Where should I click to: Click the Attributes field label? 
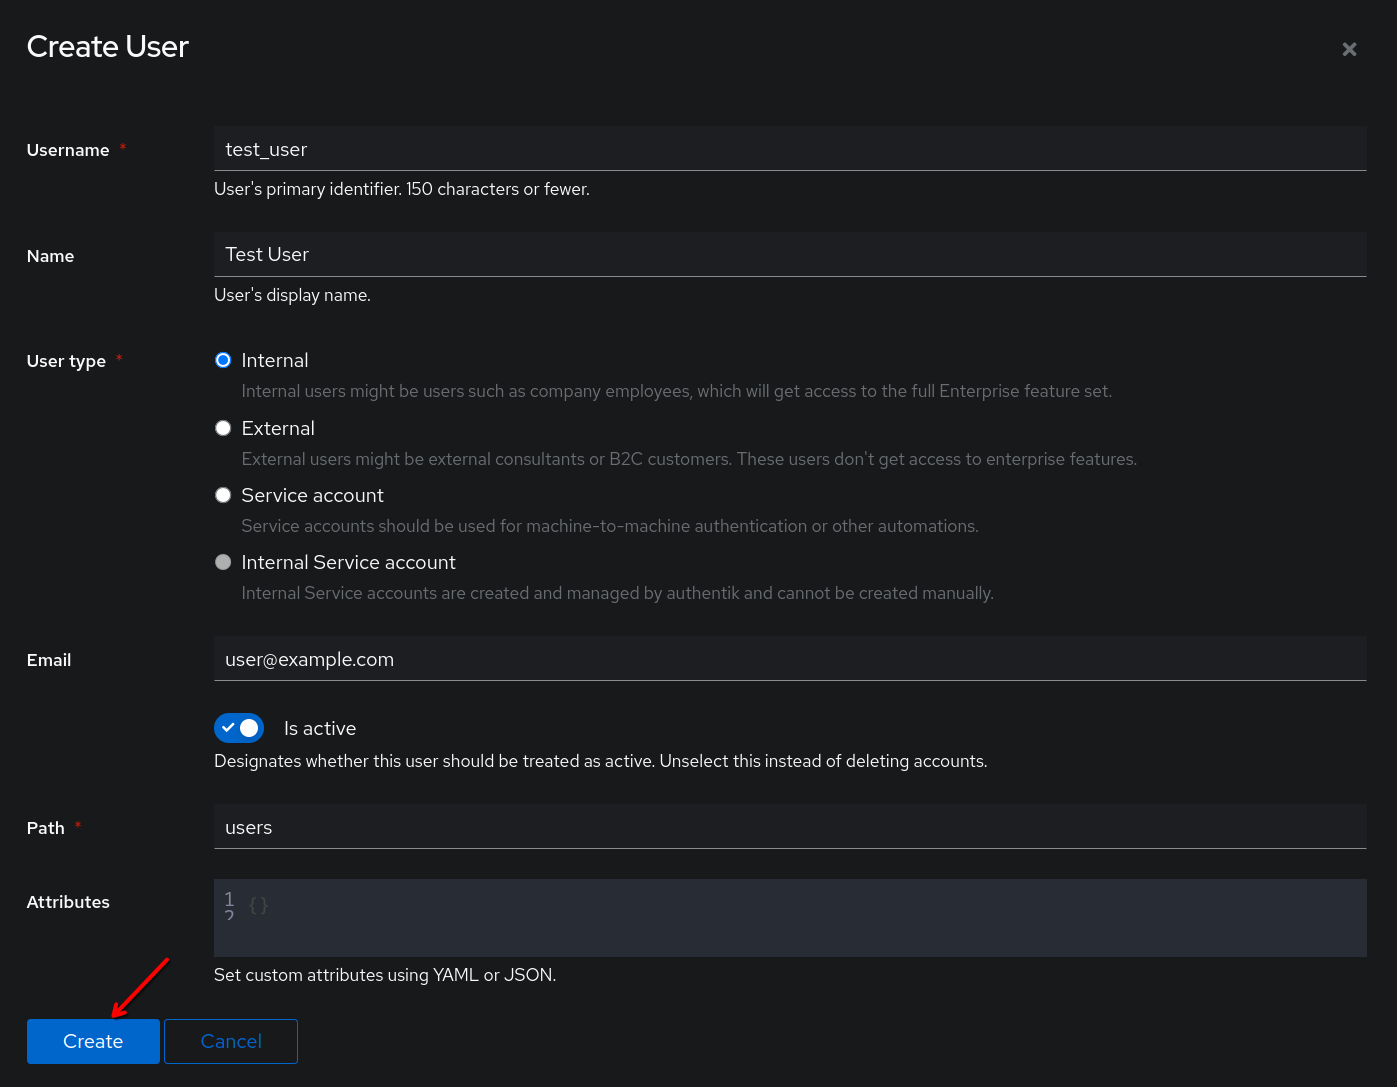[x=68, y=902]
